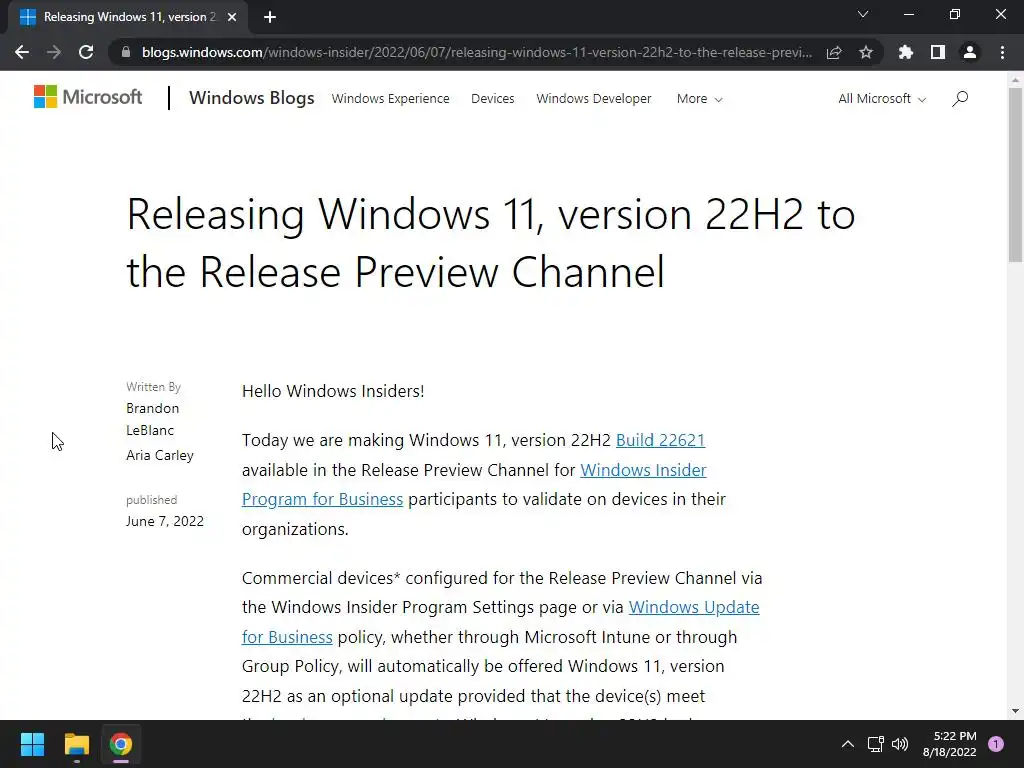Minimize the Chrome window
The width and height of the screenshot is (1024, 768).
point(908,14)
